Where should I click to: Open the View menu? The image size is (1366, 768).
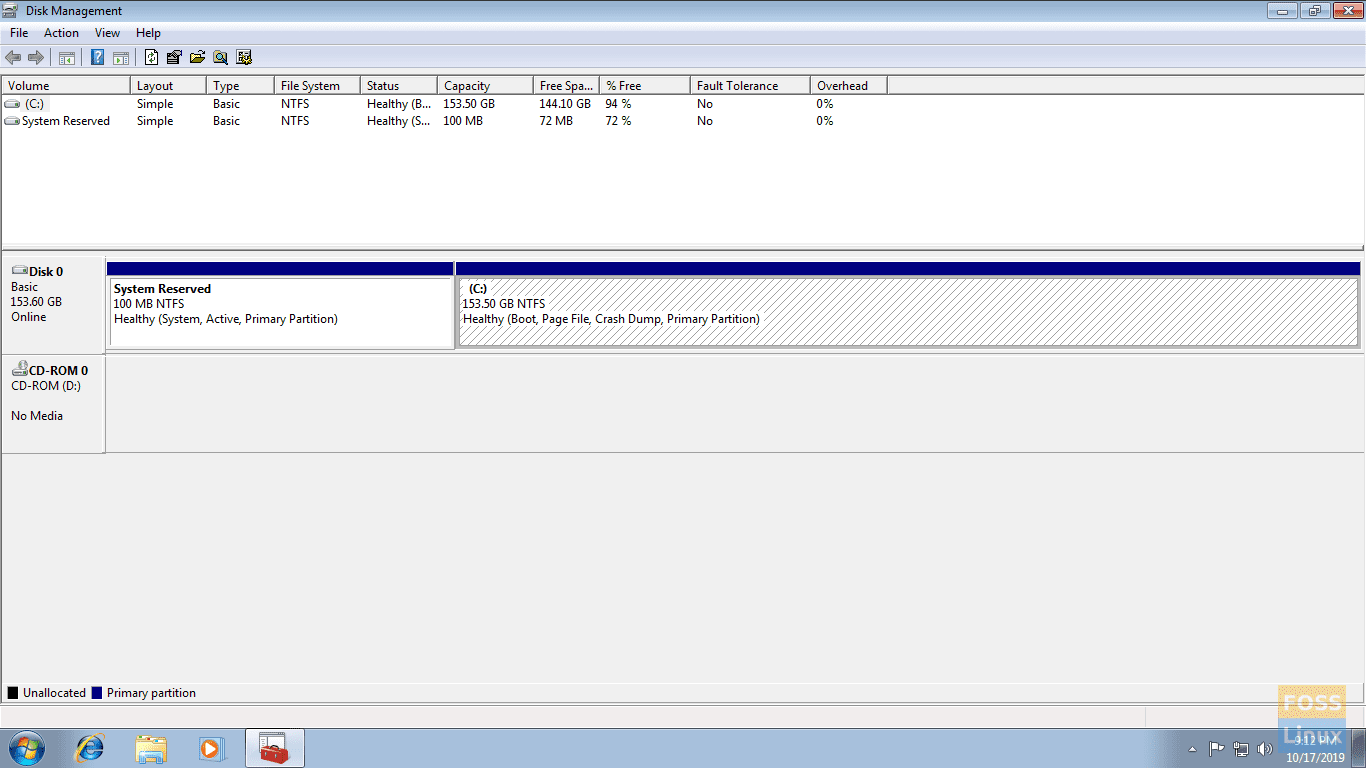(x=107, y=32)
